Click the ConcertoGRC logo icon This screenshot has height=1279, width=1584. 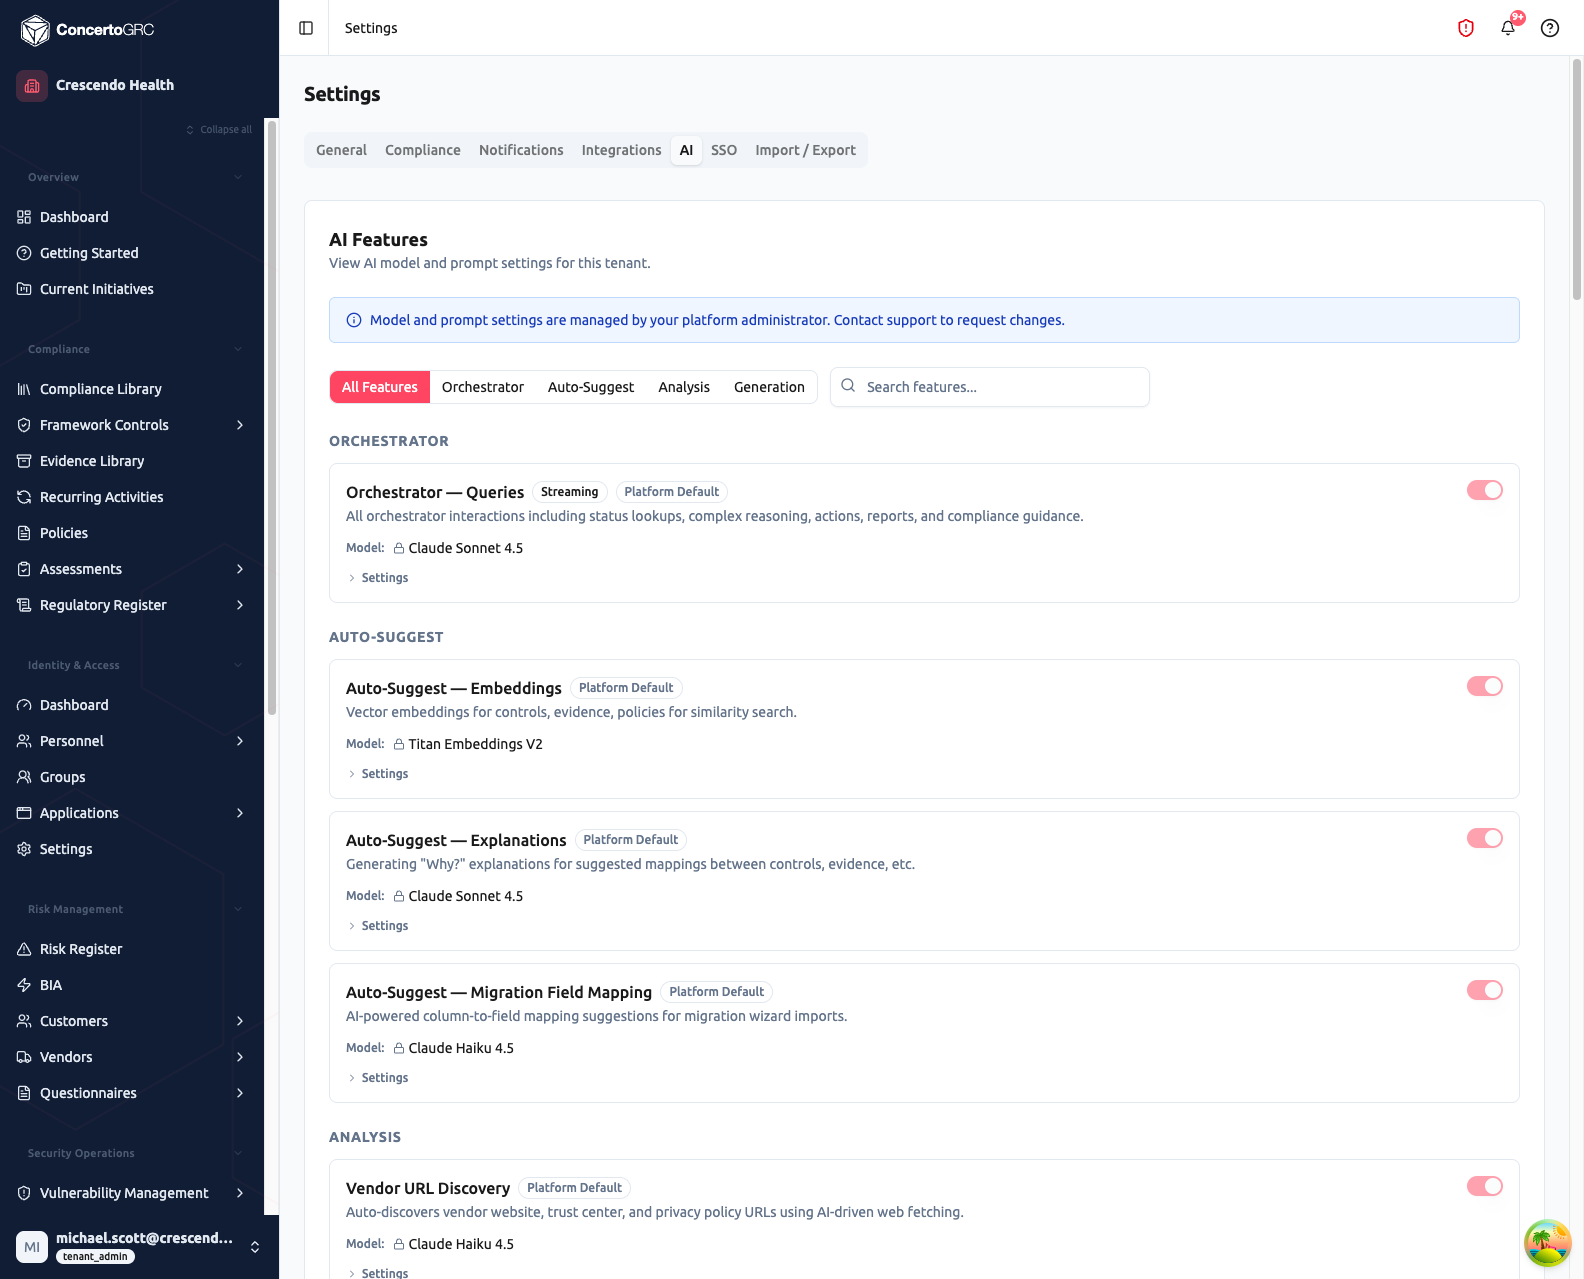click(35, 30)
